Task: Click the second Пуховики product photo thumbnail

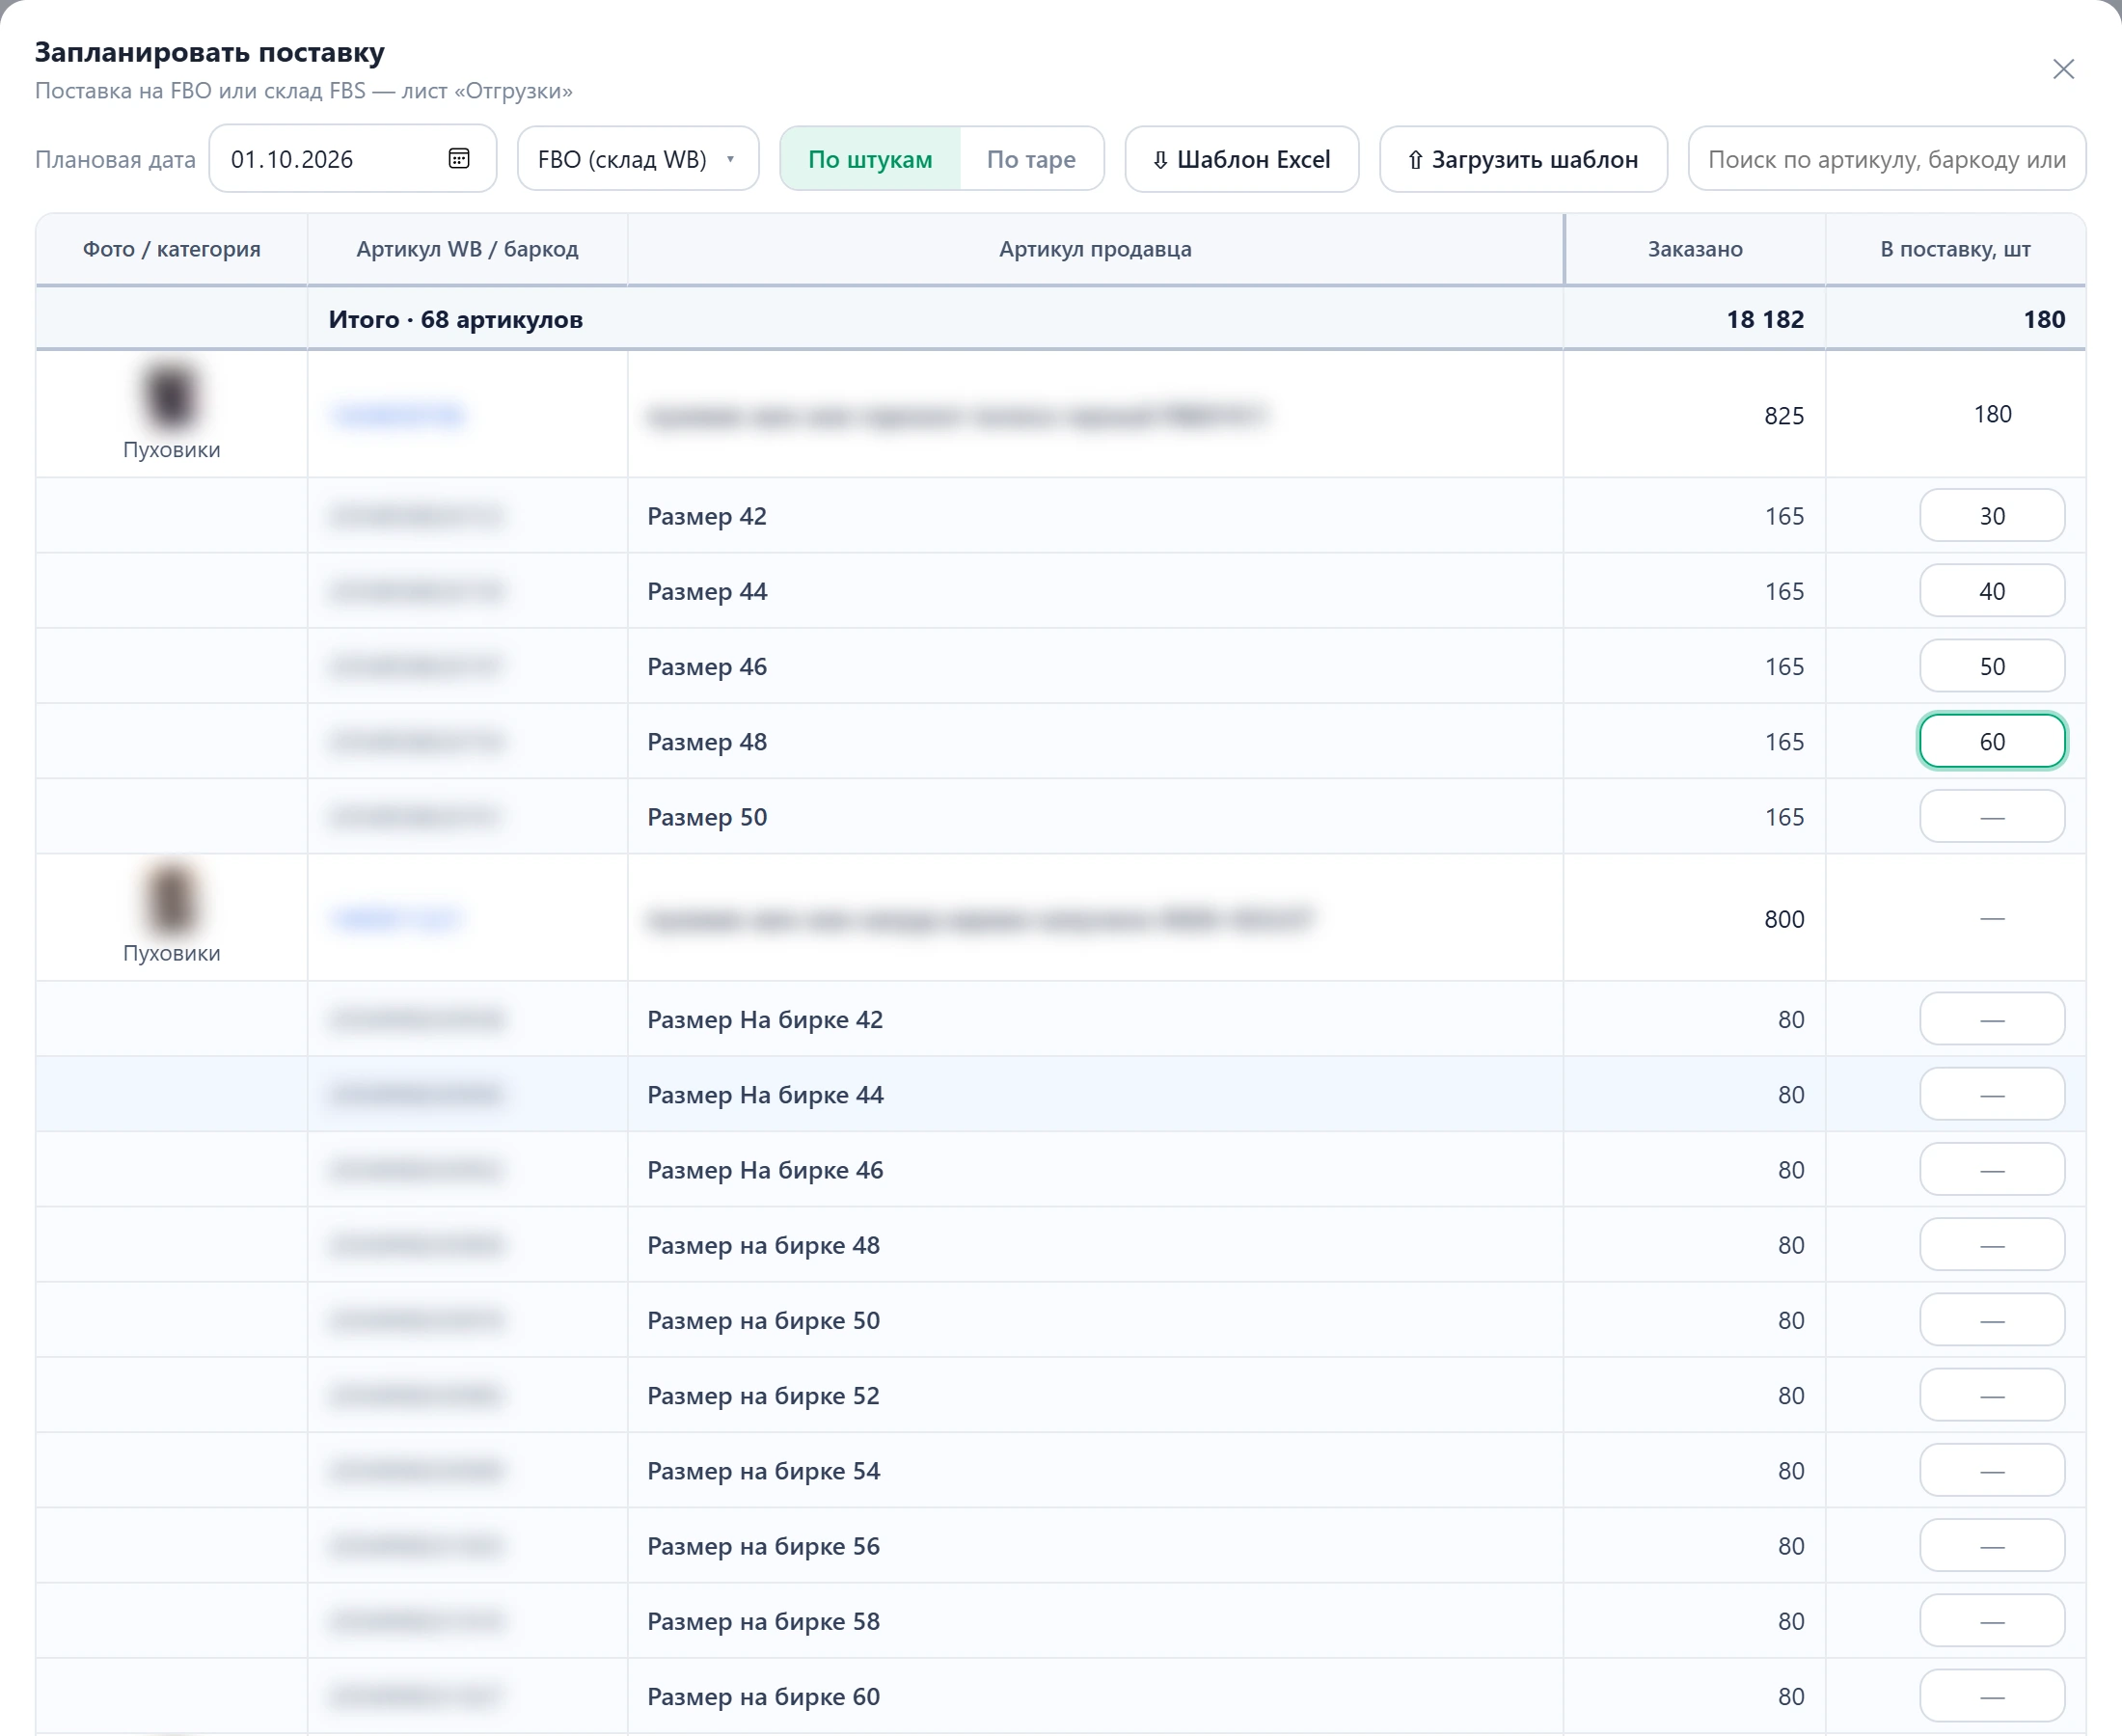Action: click(x=171, y=899)
